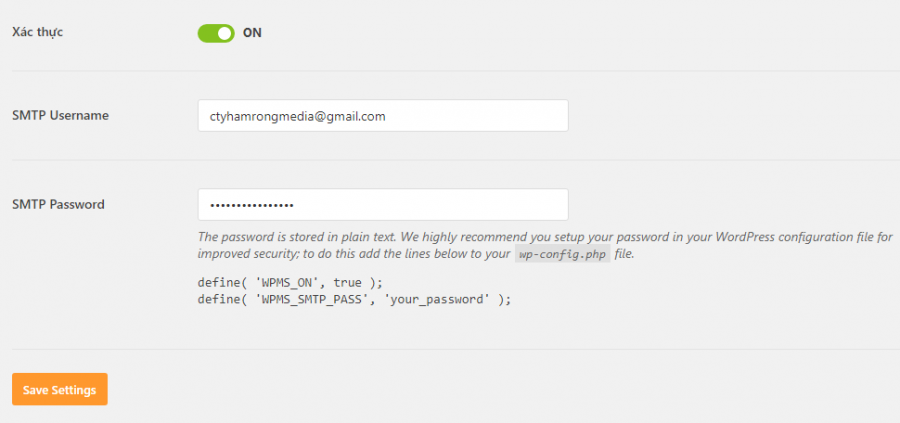Click the 'WPMS_ON' constant name
900x423 pixels.
pos(292,284)
